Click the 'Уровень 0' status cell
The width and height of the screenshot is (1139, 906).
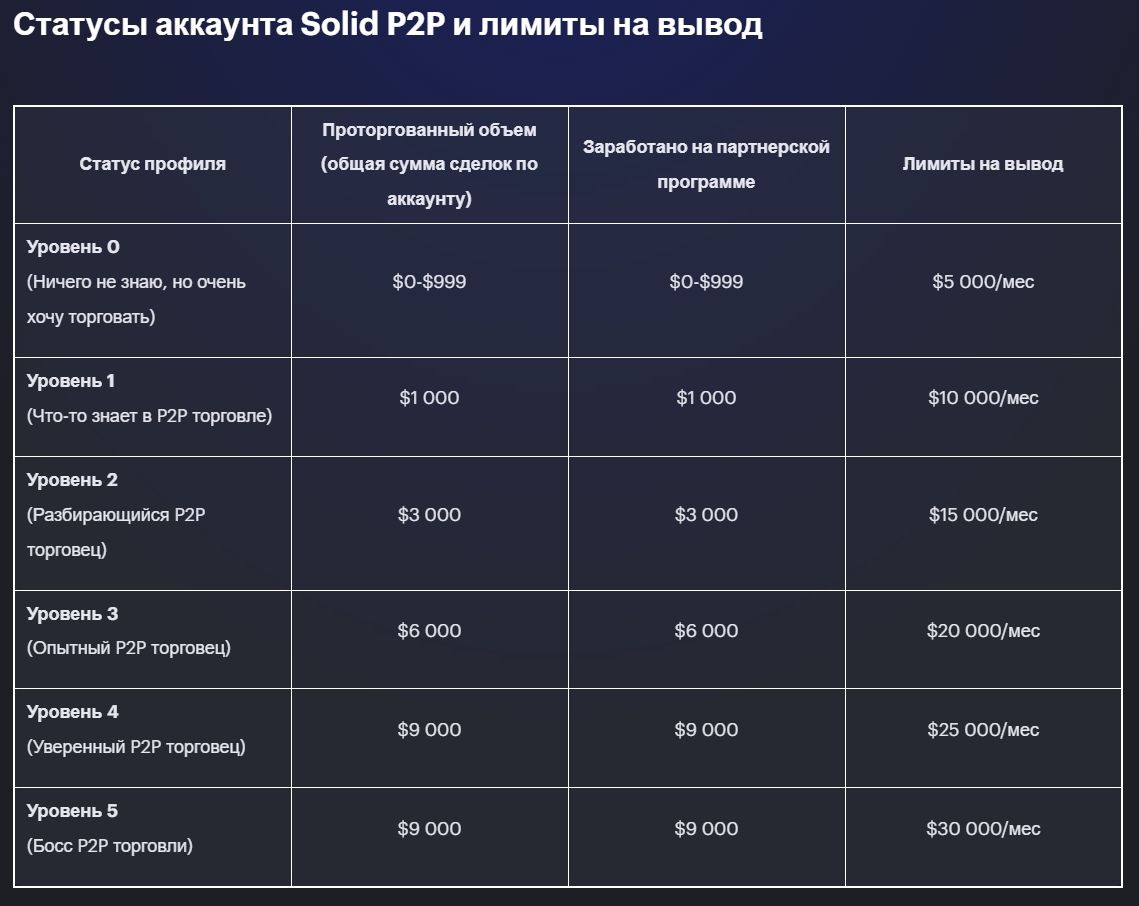(153, 291)
